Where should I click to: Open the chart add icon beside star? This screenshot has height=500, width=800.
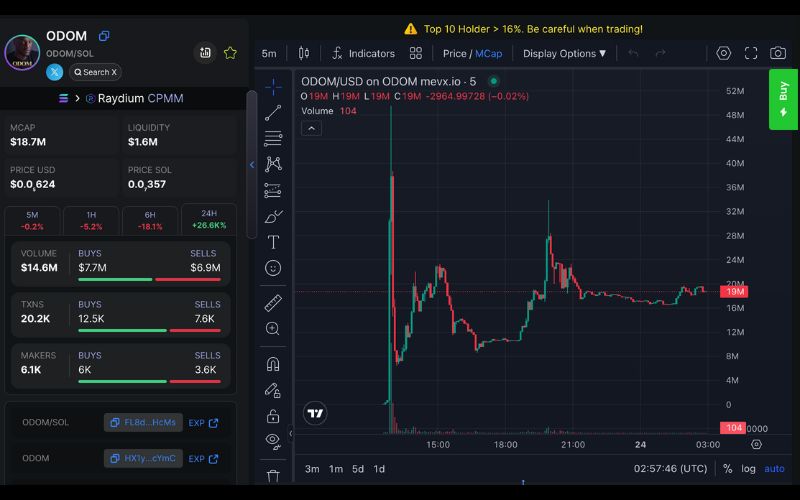click(x=205, y=53)
